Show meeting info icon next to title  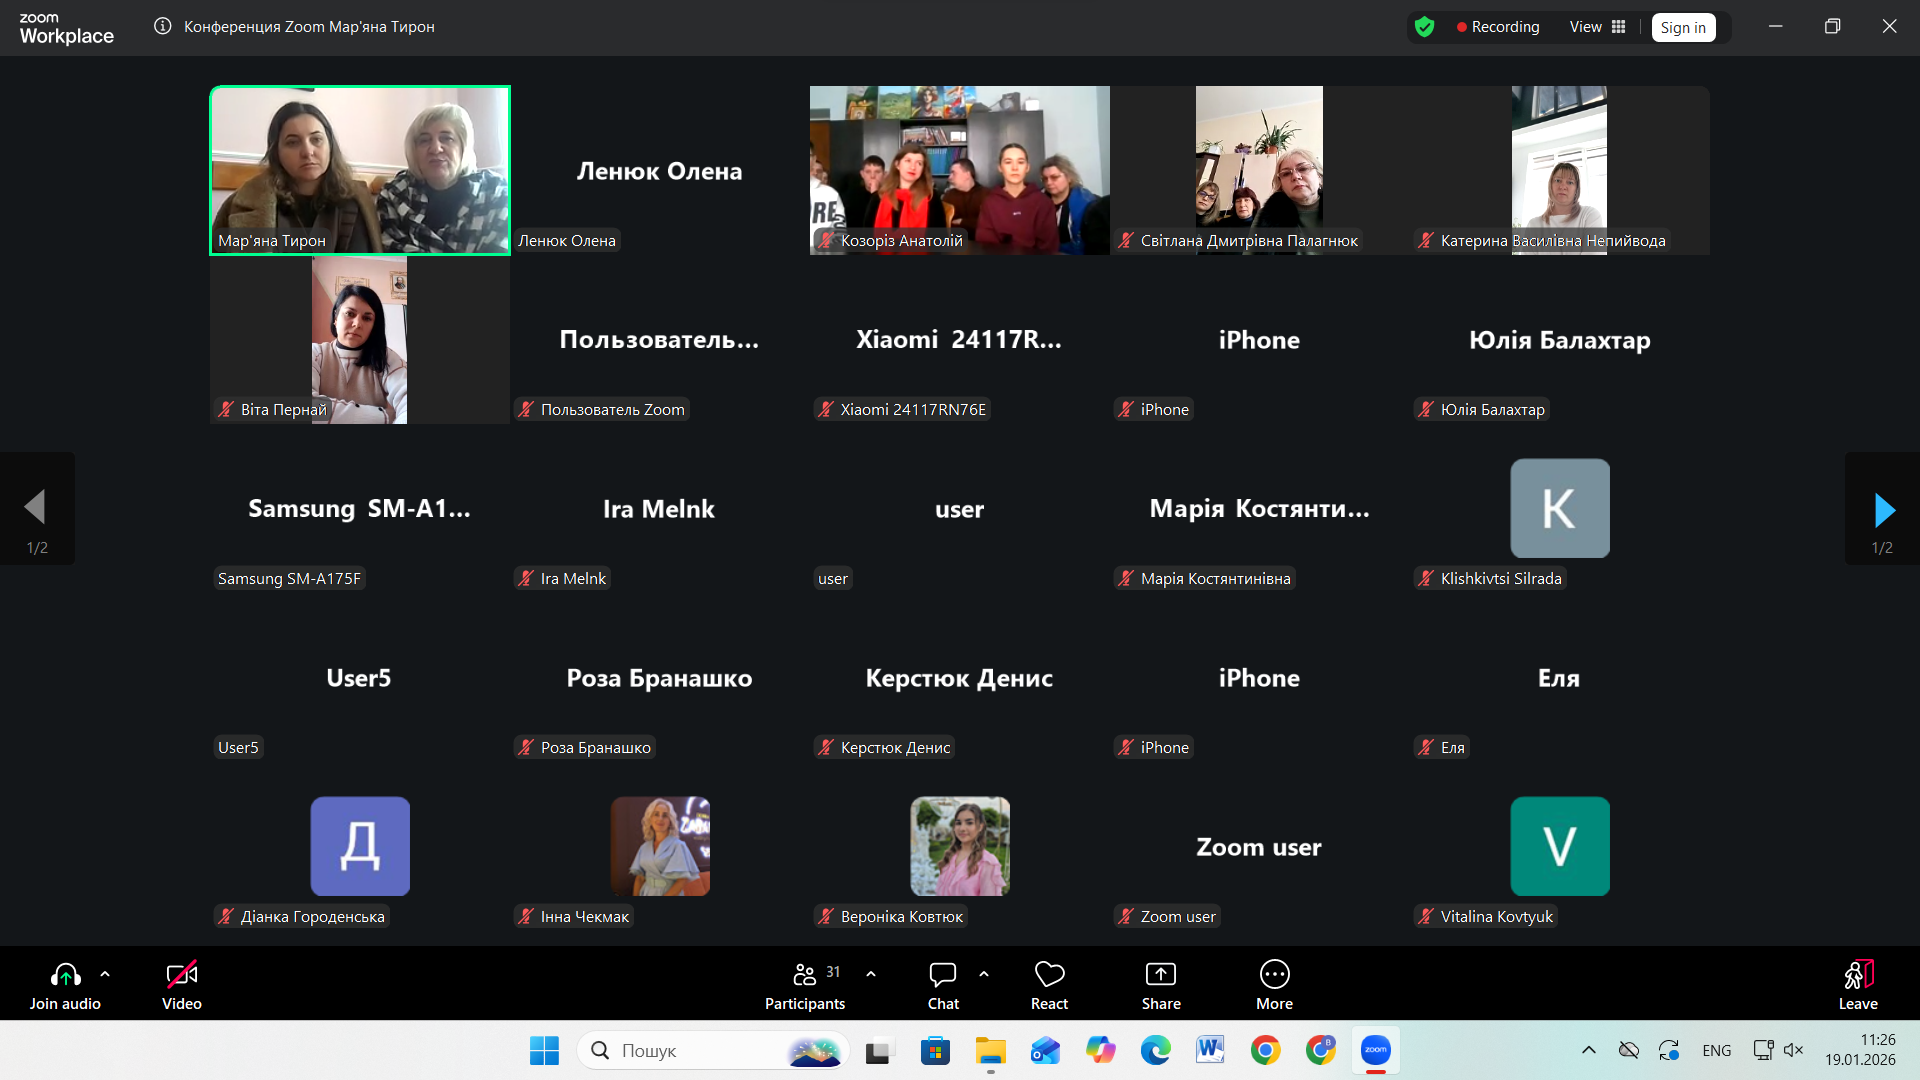coord(162,26)
